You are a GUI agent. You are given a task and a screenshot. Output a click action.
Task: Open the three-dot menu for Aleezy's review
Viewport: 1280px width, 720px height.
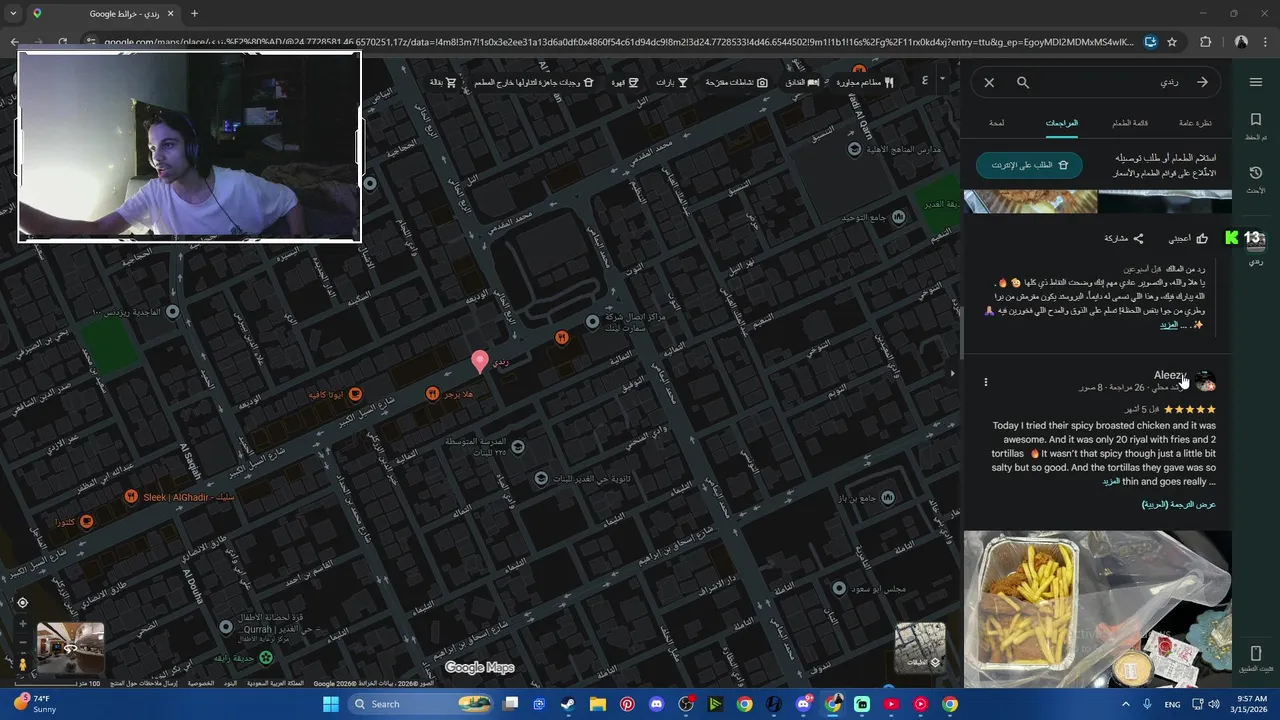point(986,382)
